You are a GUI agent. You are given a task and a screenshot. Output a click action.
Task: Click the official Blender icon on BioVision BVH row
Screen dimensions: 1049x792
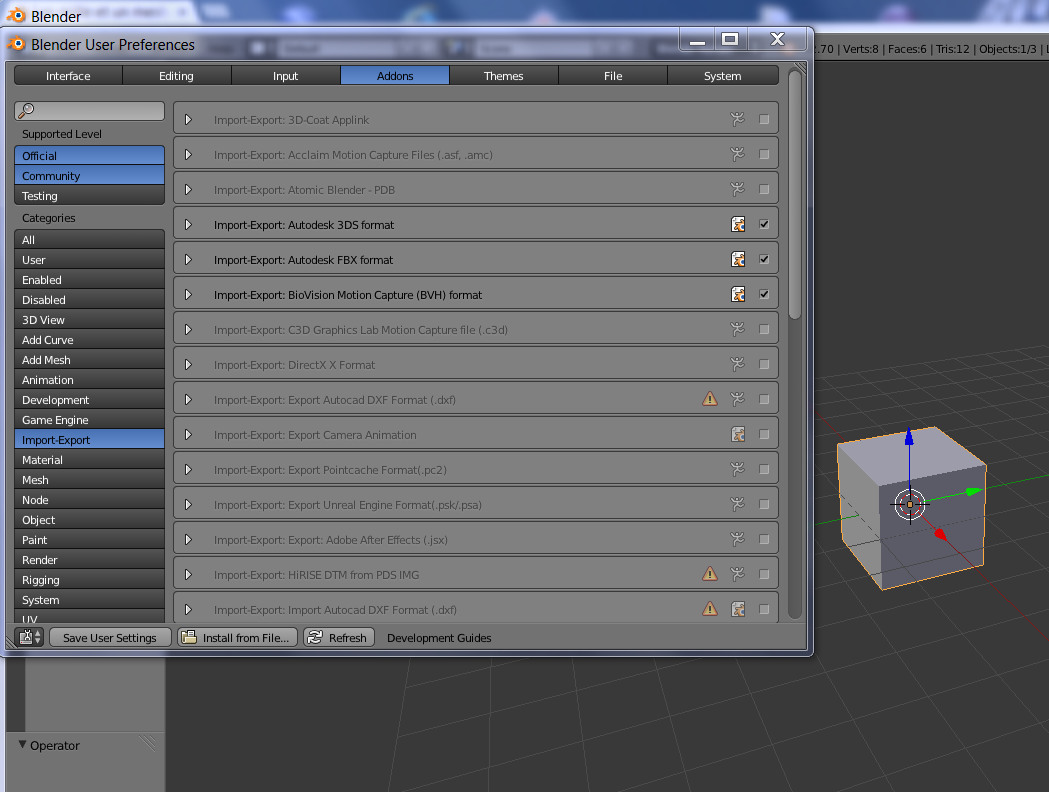(x=738, y=294)
